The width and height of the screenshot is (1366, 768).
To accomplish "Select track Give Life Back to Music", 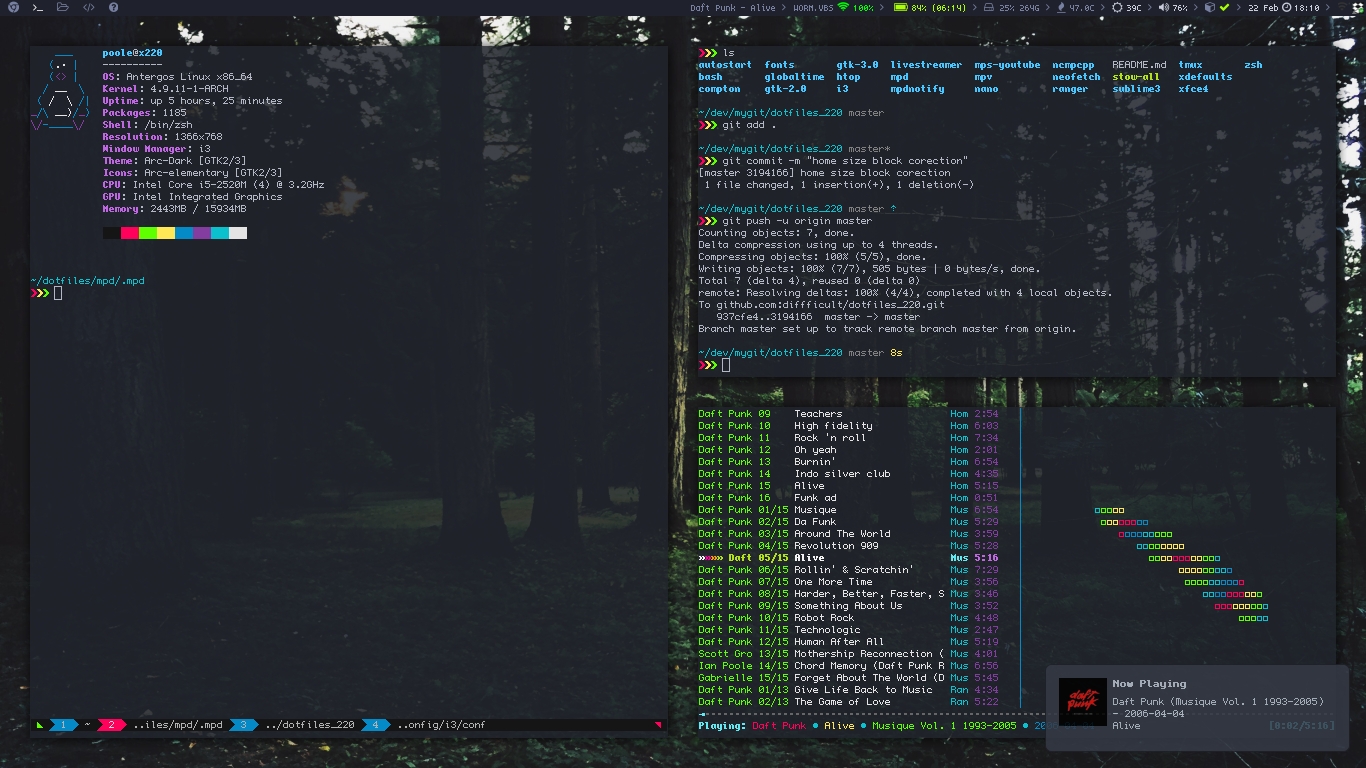I will coord(848,690).
